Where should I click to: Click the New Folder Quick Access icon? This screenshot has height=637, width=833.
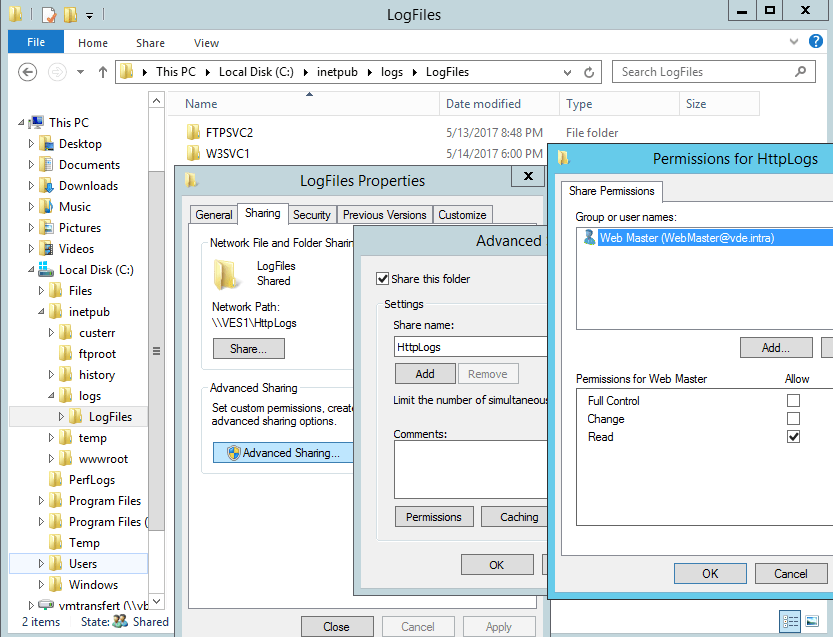68,14
